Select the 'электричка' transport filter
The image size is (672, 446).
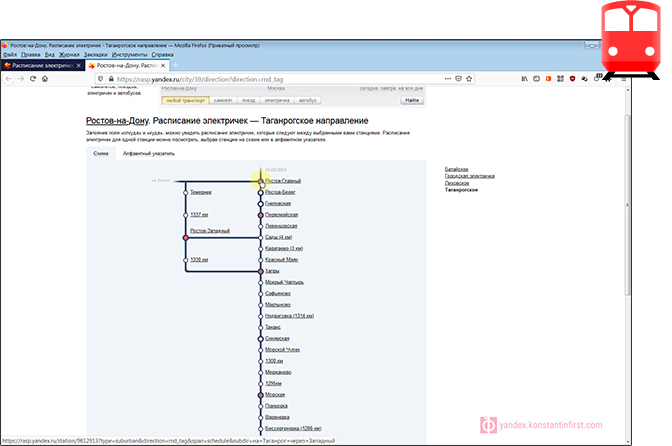tap(277, 100)
